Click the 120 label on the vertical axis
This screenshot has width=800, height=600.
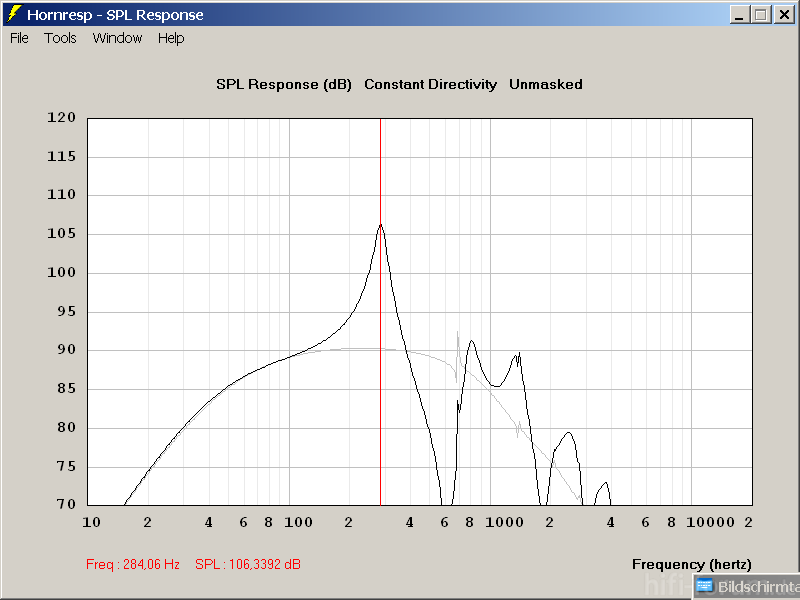tap(62, 118)
